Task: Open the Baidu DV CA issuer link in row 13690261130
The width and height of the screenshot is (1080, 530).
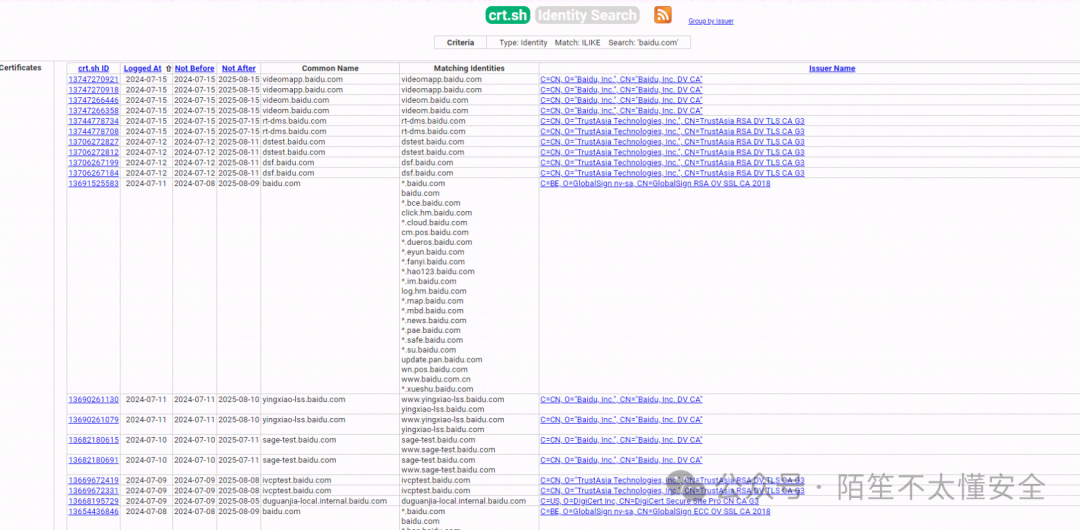Action: (621, 399)
